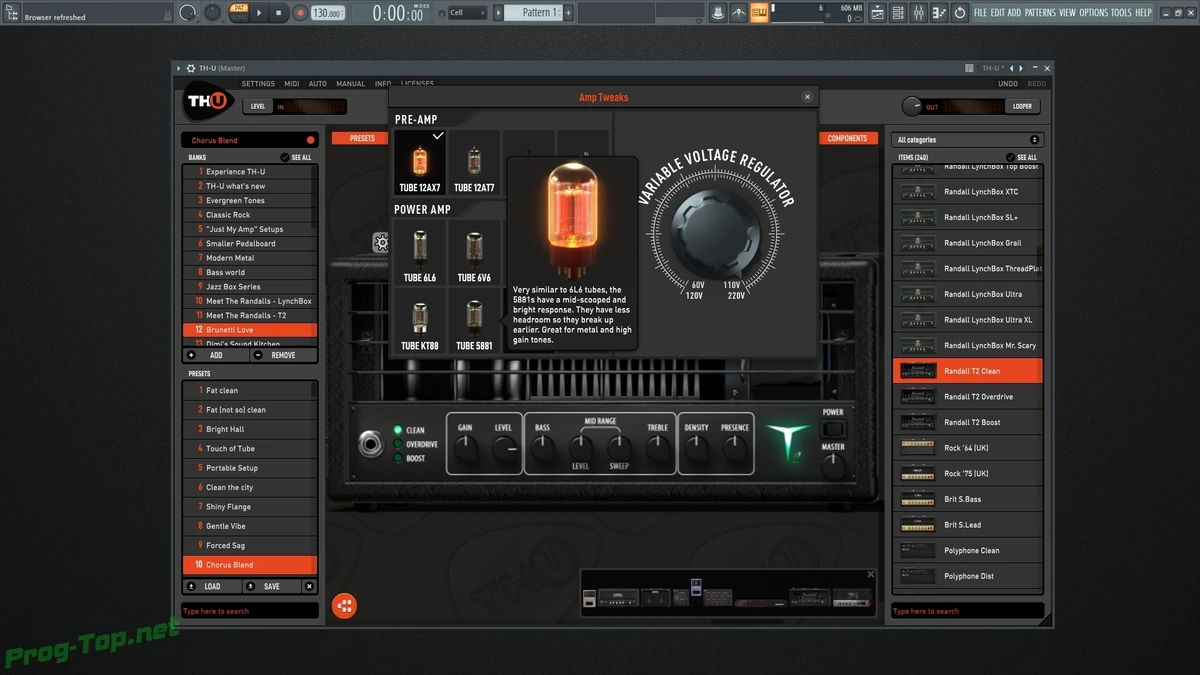
Task: Open FL Studio PATTERNS menu
Action: tap(1040, 13)
